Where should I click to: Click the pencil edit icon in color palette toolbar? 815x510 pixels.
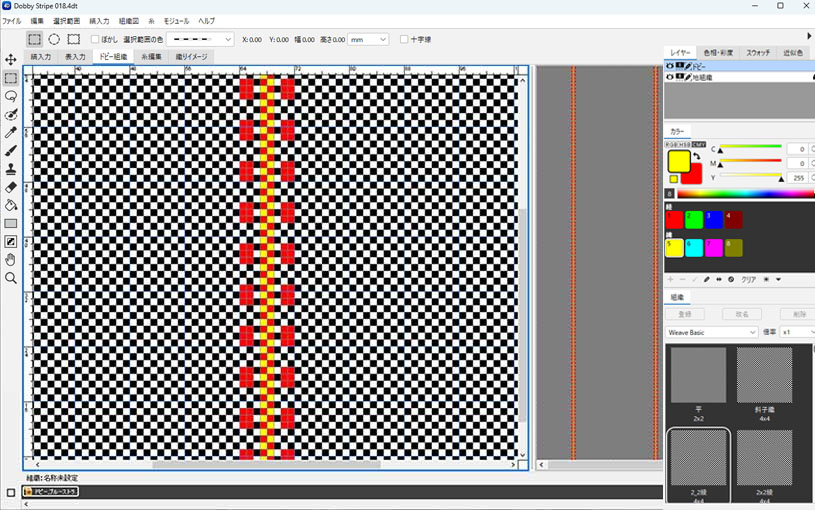(706, 280)
